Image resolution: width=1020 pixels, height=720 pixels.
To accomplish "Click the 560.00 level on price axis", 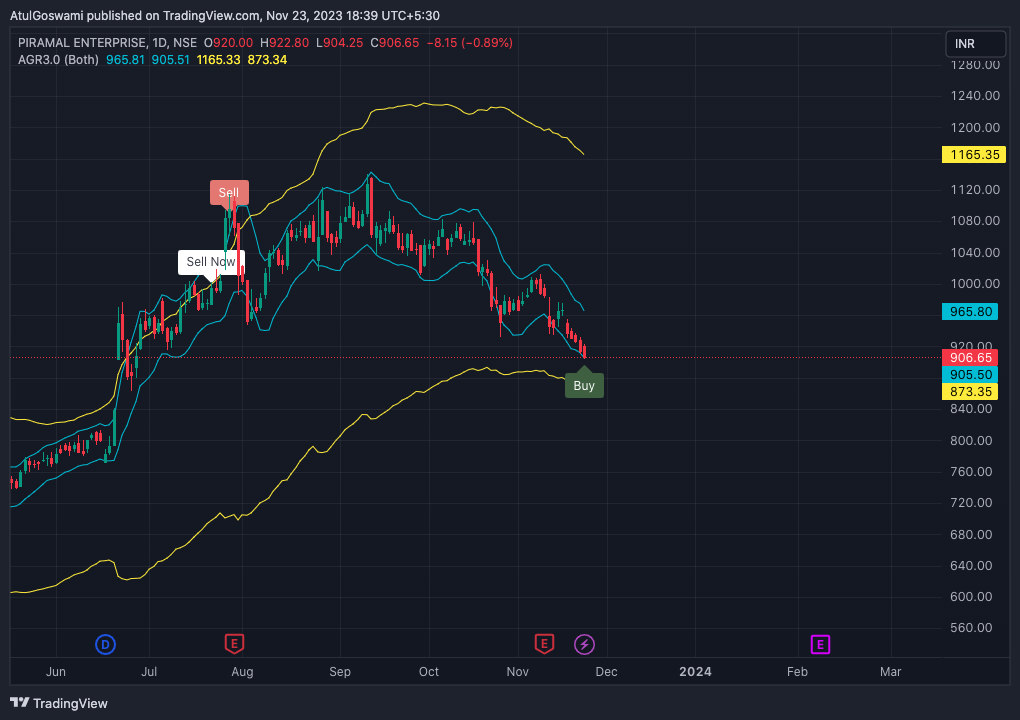I will tap(971, 628).
